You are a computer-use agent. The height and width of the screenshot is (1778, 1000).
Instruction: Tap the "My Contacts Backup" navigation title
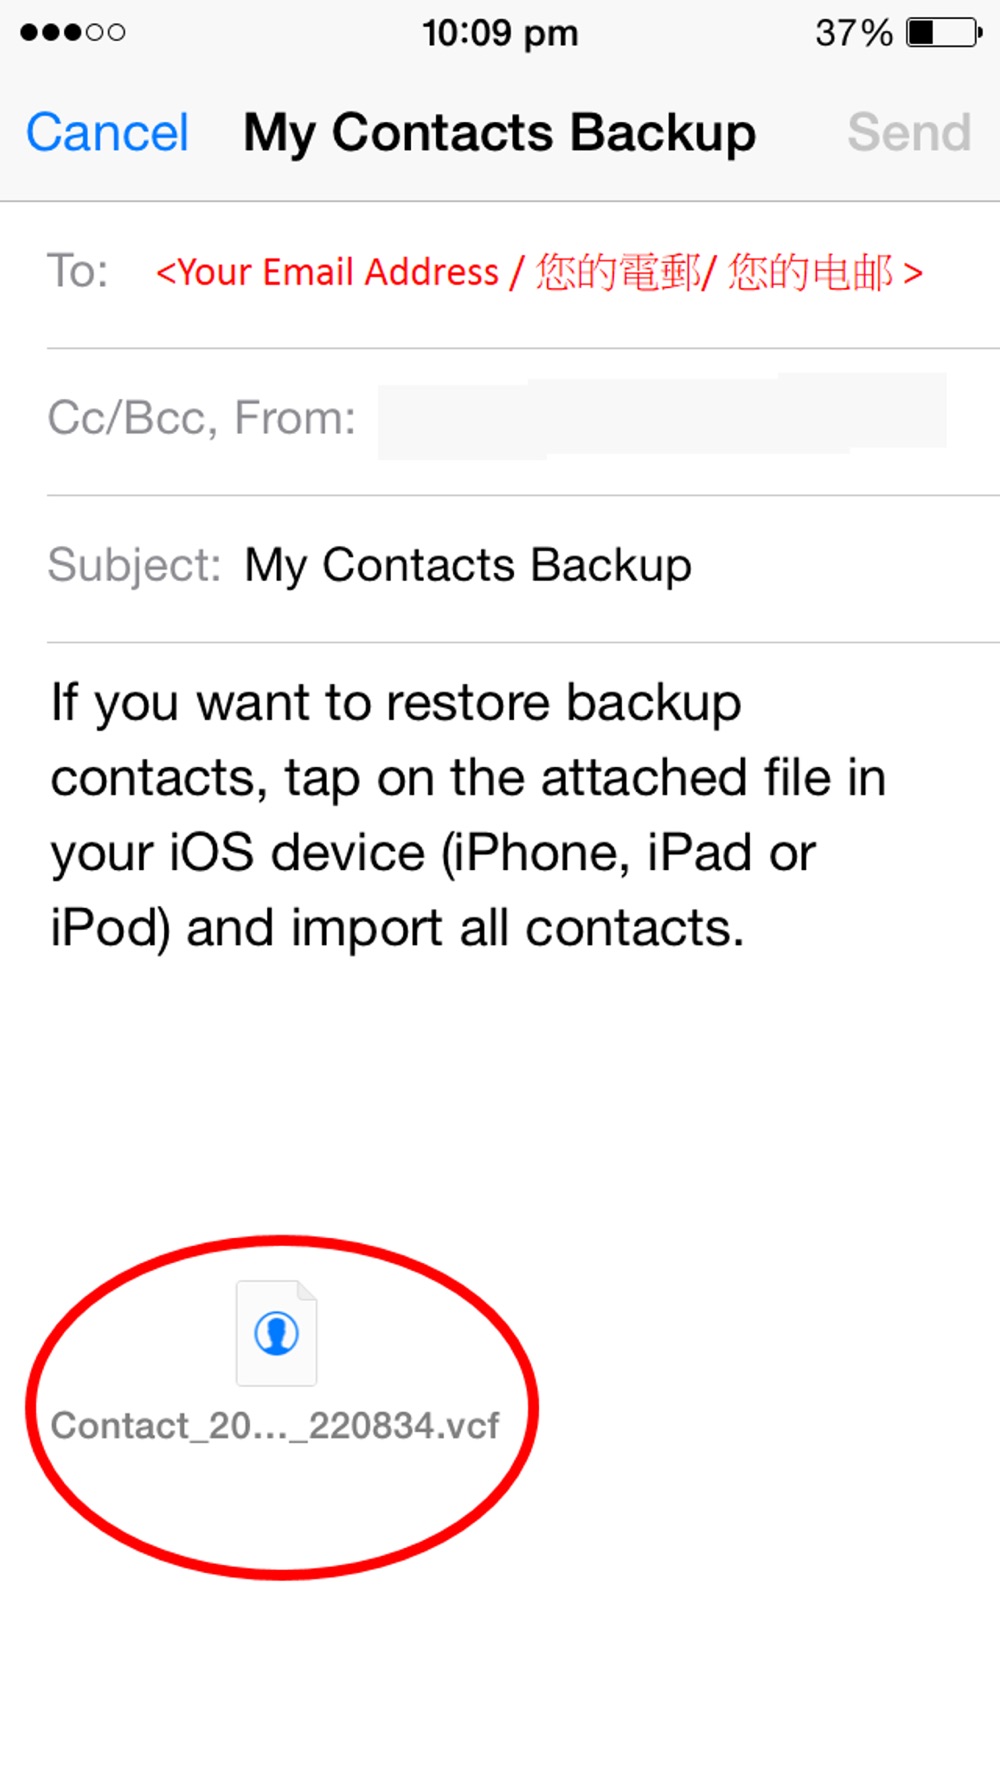click(499, 133)
